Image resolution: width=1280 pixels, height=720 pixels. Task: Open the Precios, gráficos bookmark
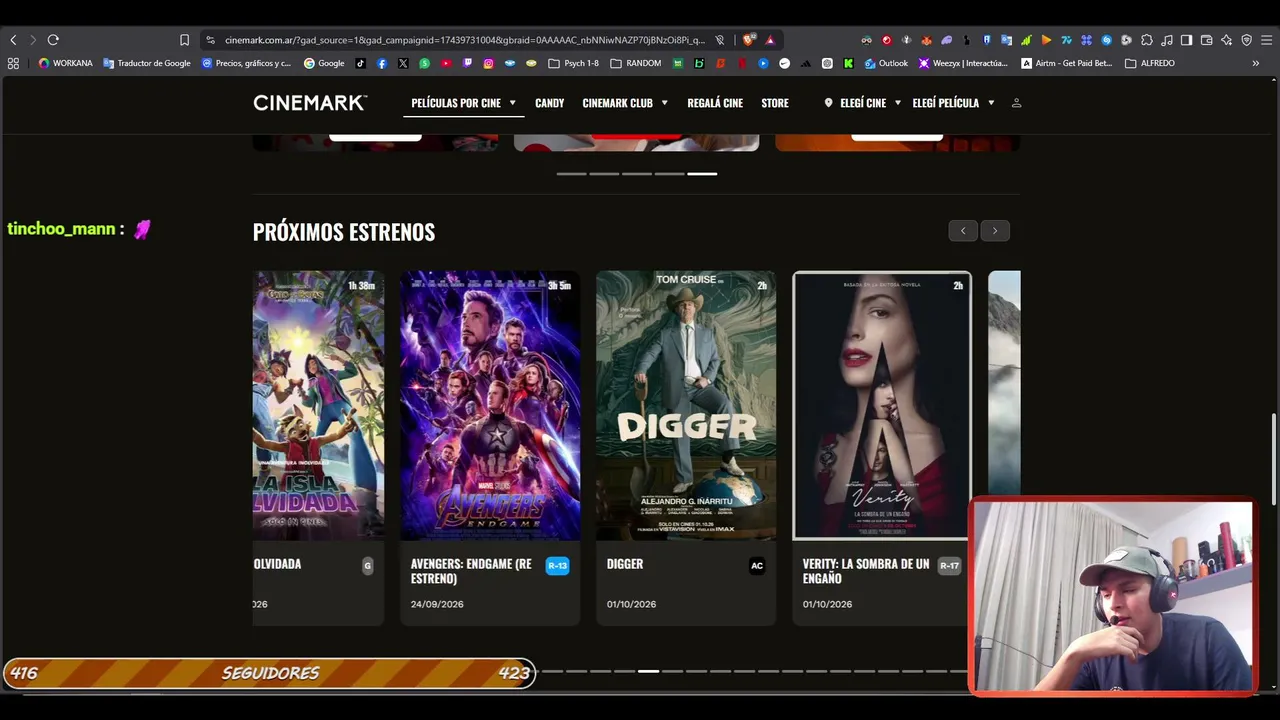point(247,63)
